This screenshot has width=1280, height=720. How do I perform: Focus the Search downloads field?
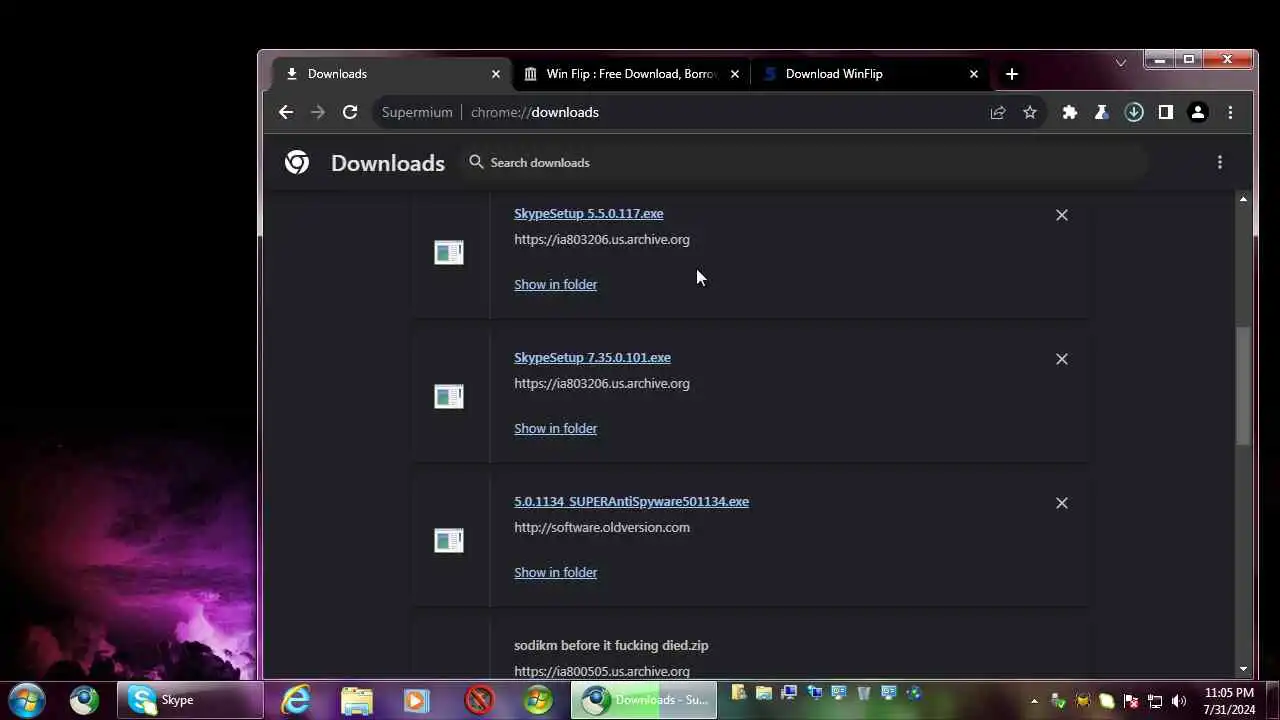[x=805, y=162]
